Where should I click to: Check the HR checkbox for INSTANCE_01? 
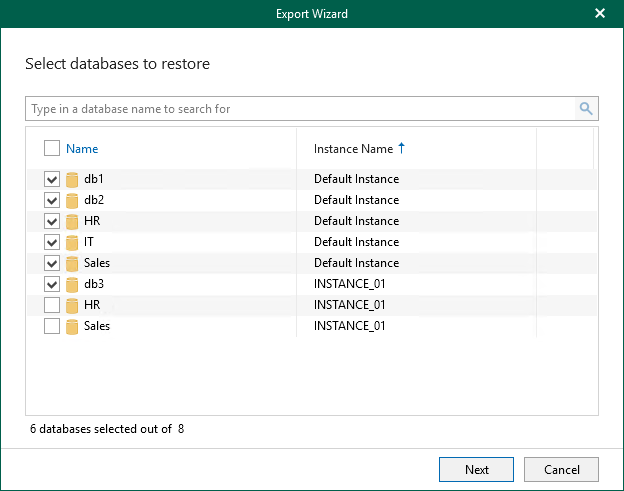pos(52,305)
